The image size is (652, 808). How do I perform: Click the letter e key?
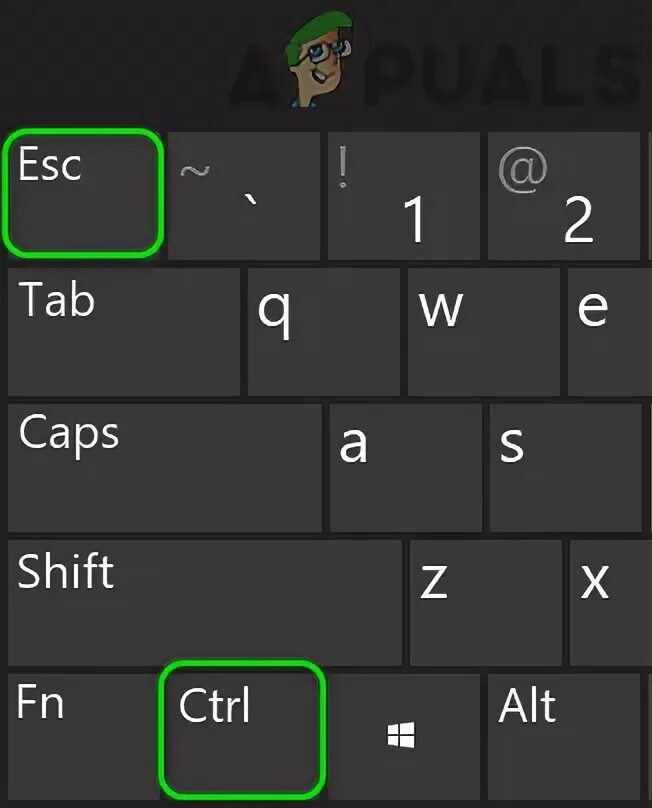[x=610, y=332]
